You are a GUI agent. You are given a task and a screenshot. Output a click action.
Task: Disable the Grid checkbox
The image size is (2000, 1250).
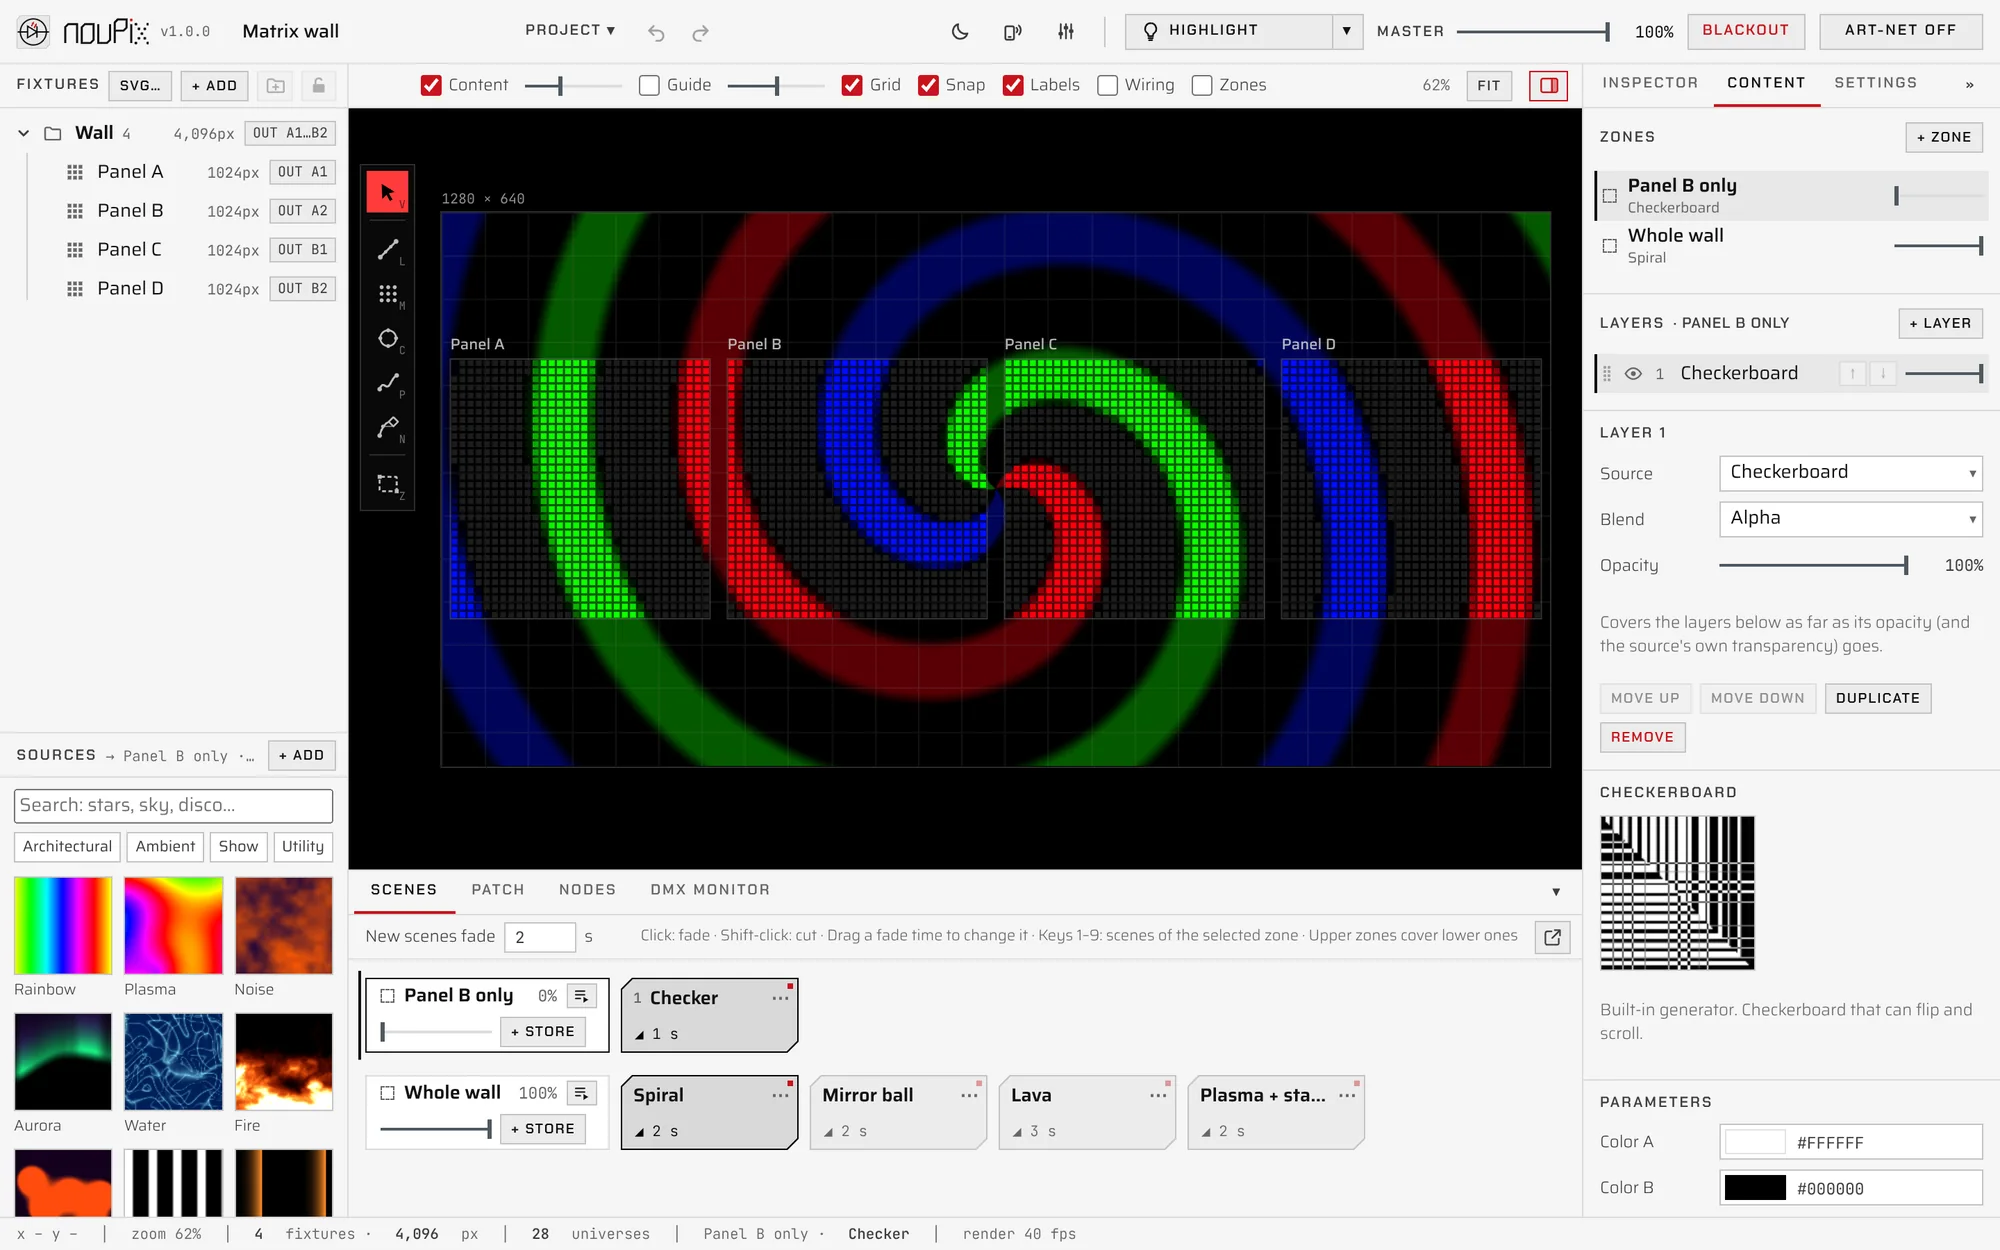[852, 85]
